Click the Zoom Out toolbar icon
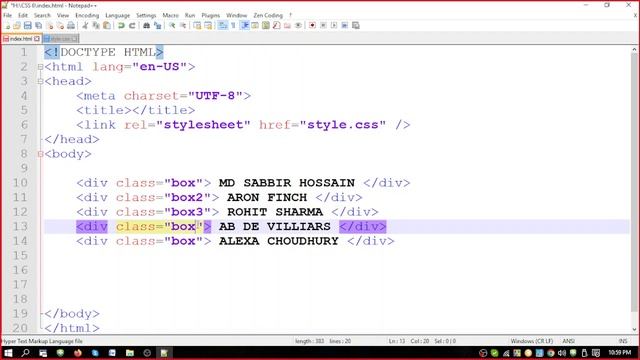640x360 pixels. (x=183, y=25)
